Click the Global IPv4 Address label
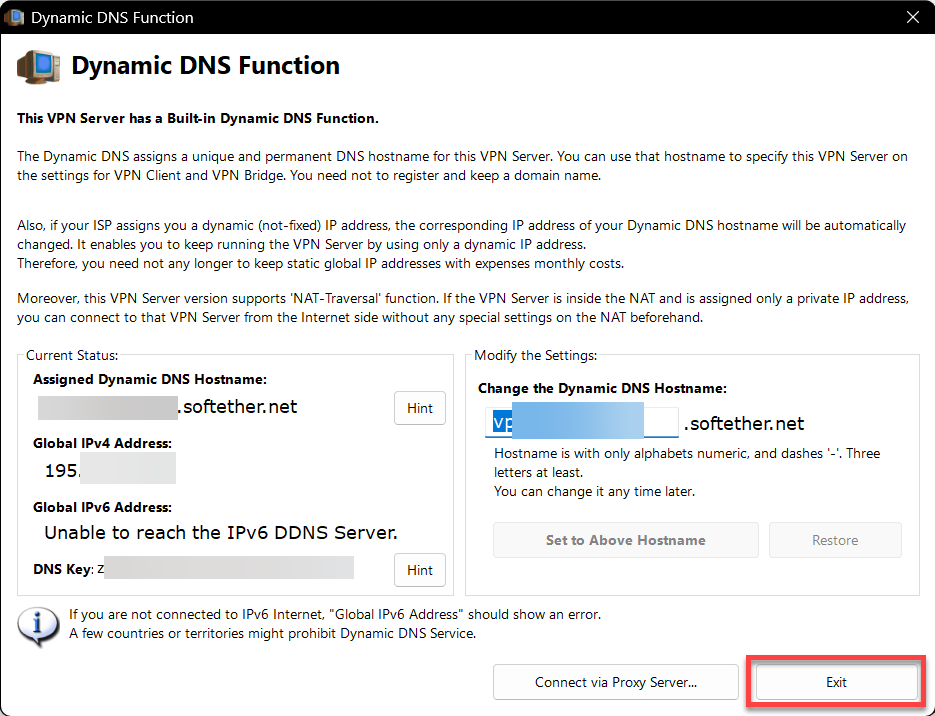The height and width of the screenshot is (716, 935). pos(102,443)
